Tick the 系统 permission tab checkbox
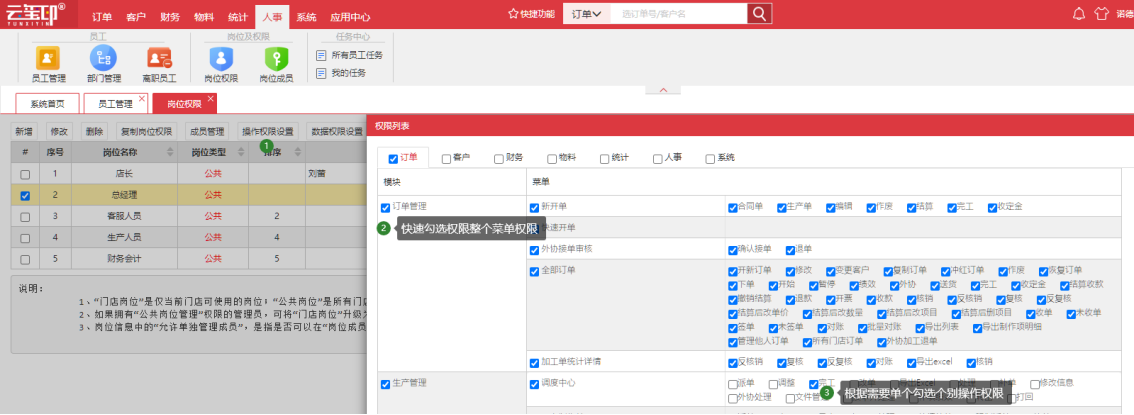The height and width of the screenshot is (415, 1134). [710, 158]
